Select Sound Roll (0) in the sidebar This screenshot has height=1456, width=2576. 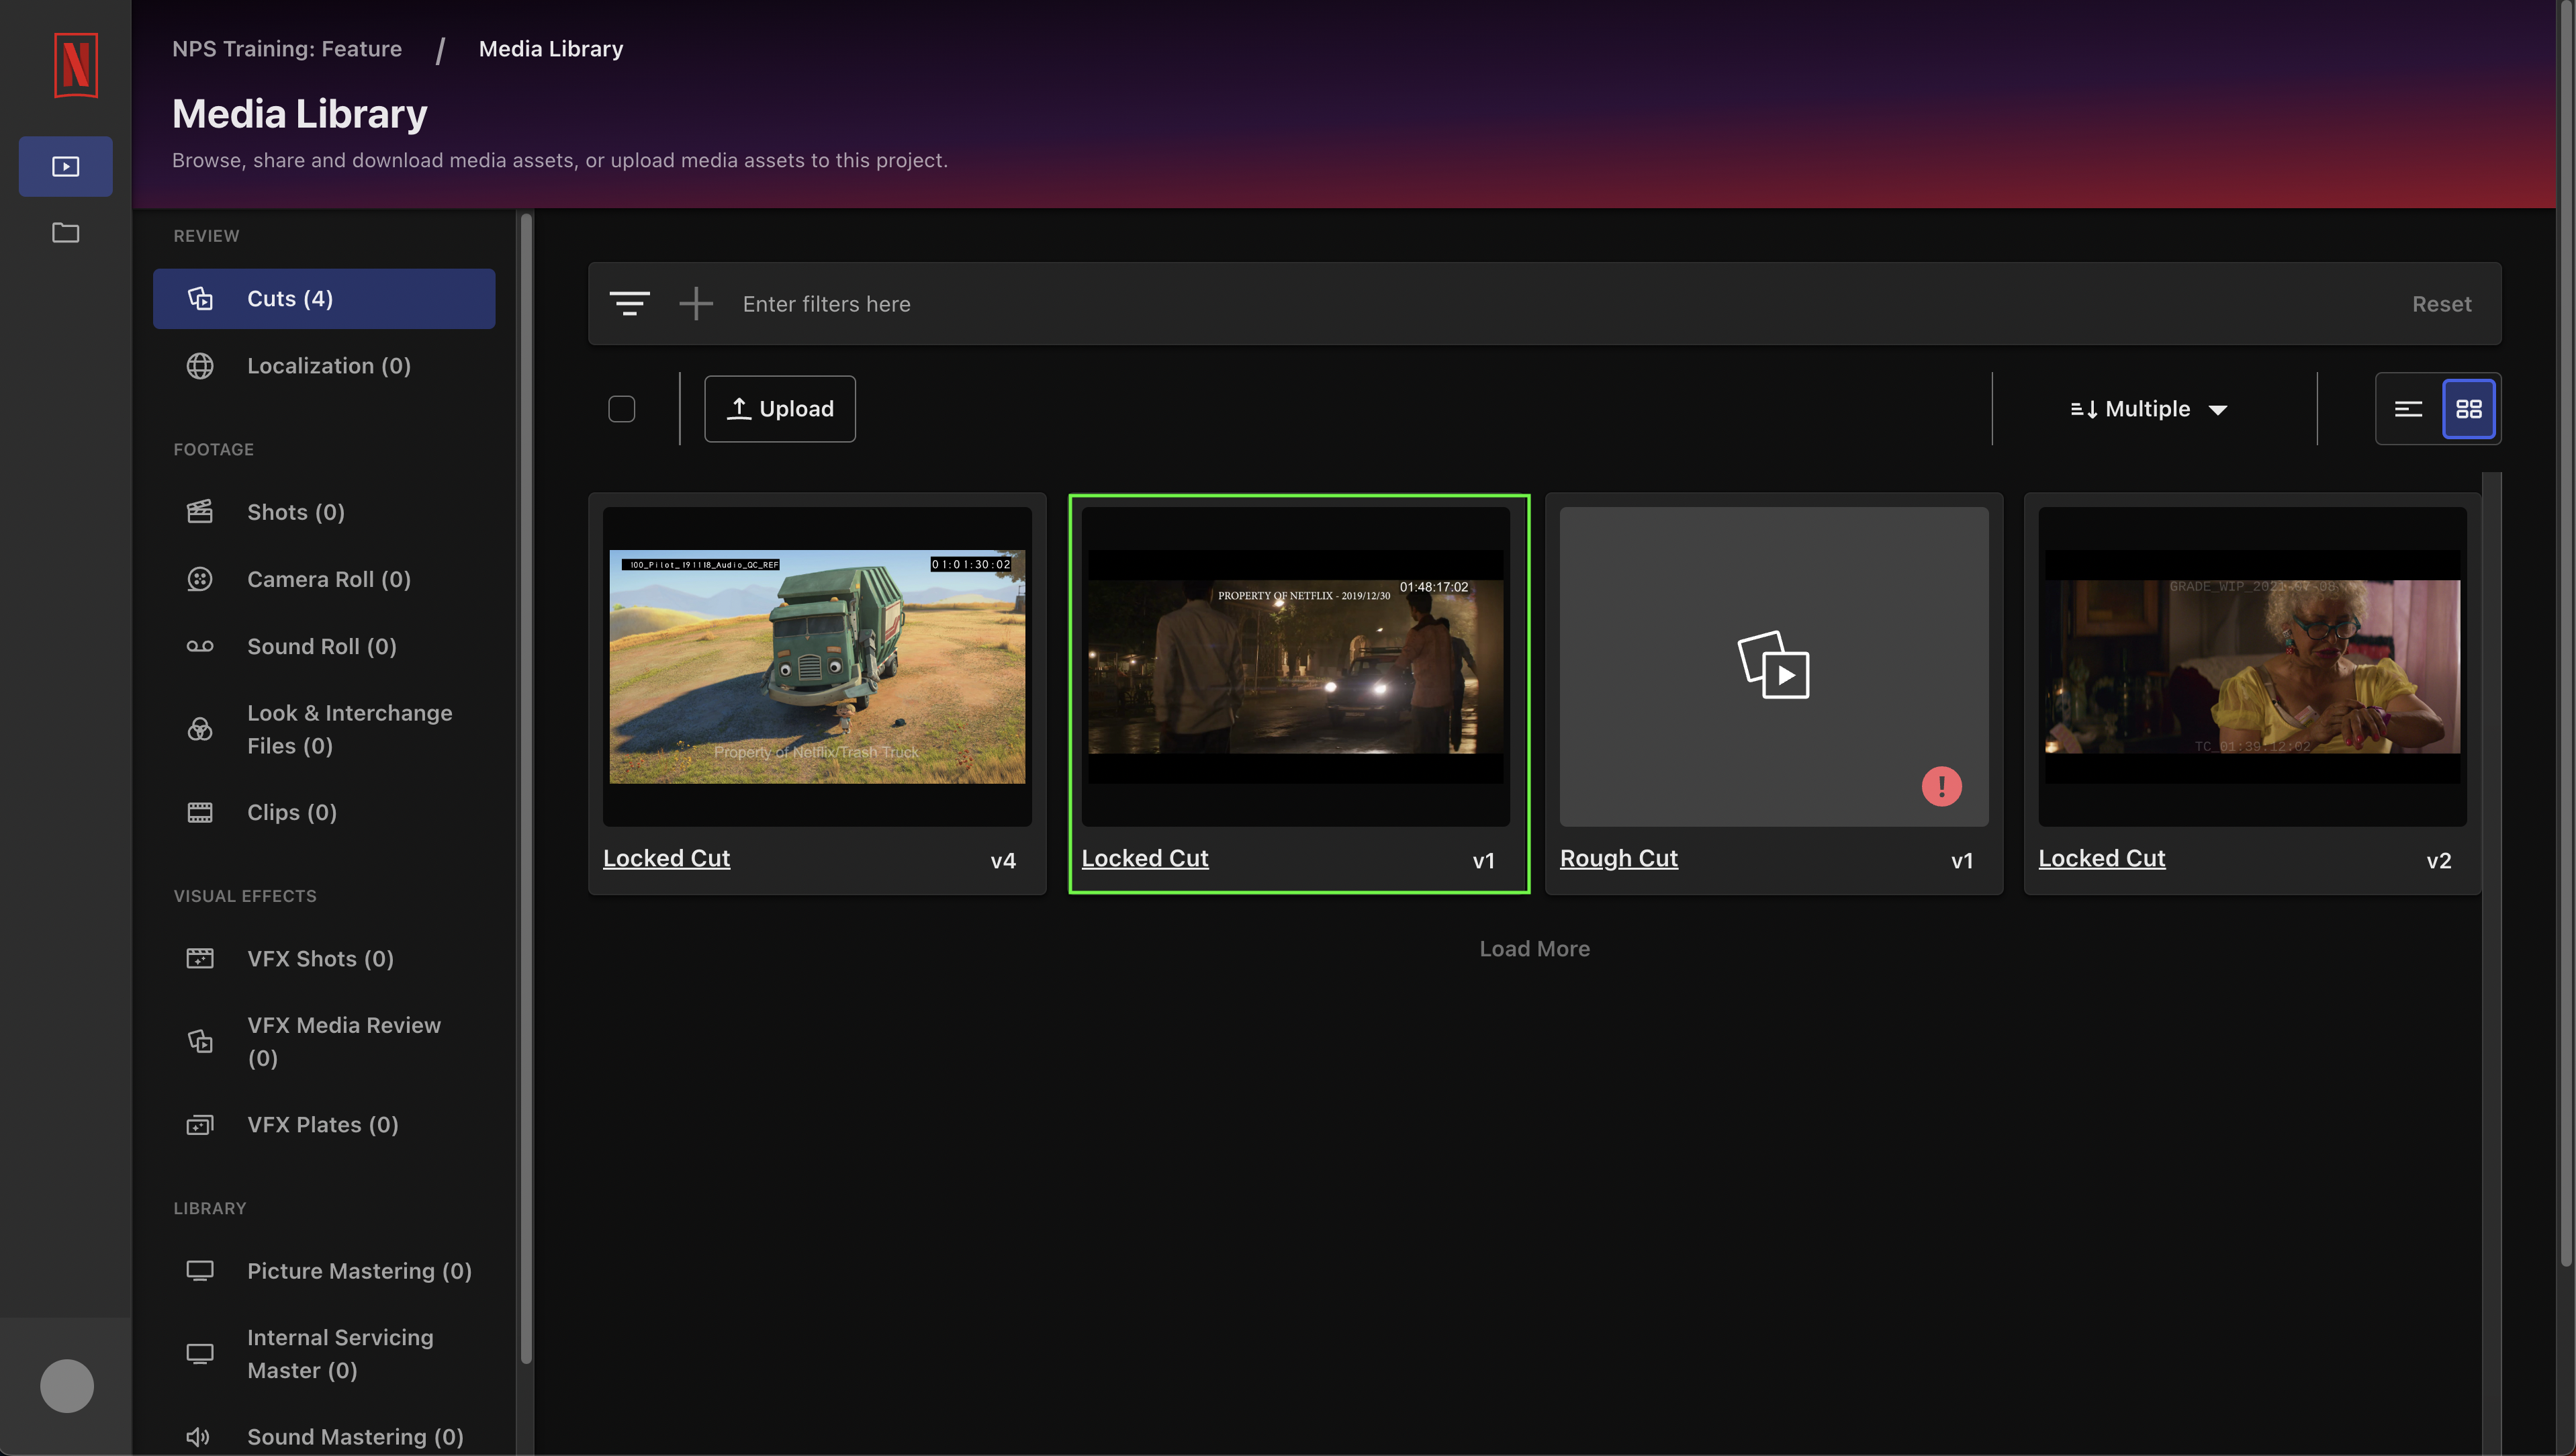(324, 646)
